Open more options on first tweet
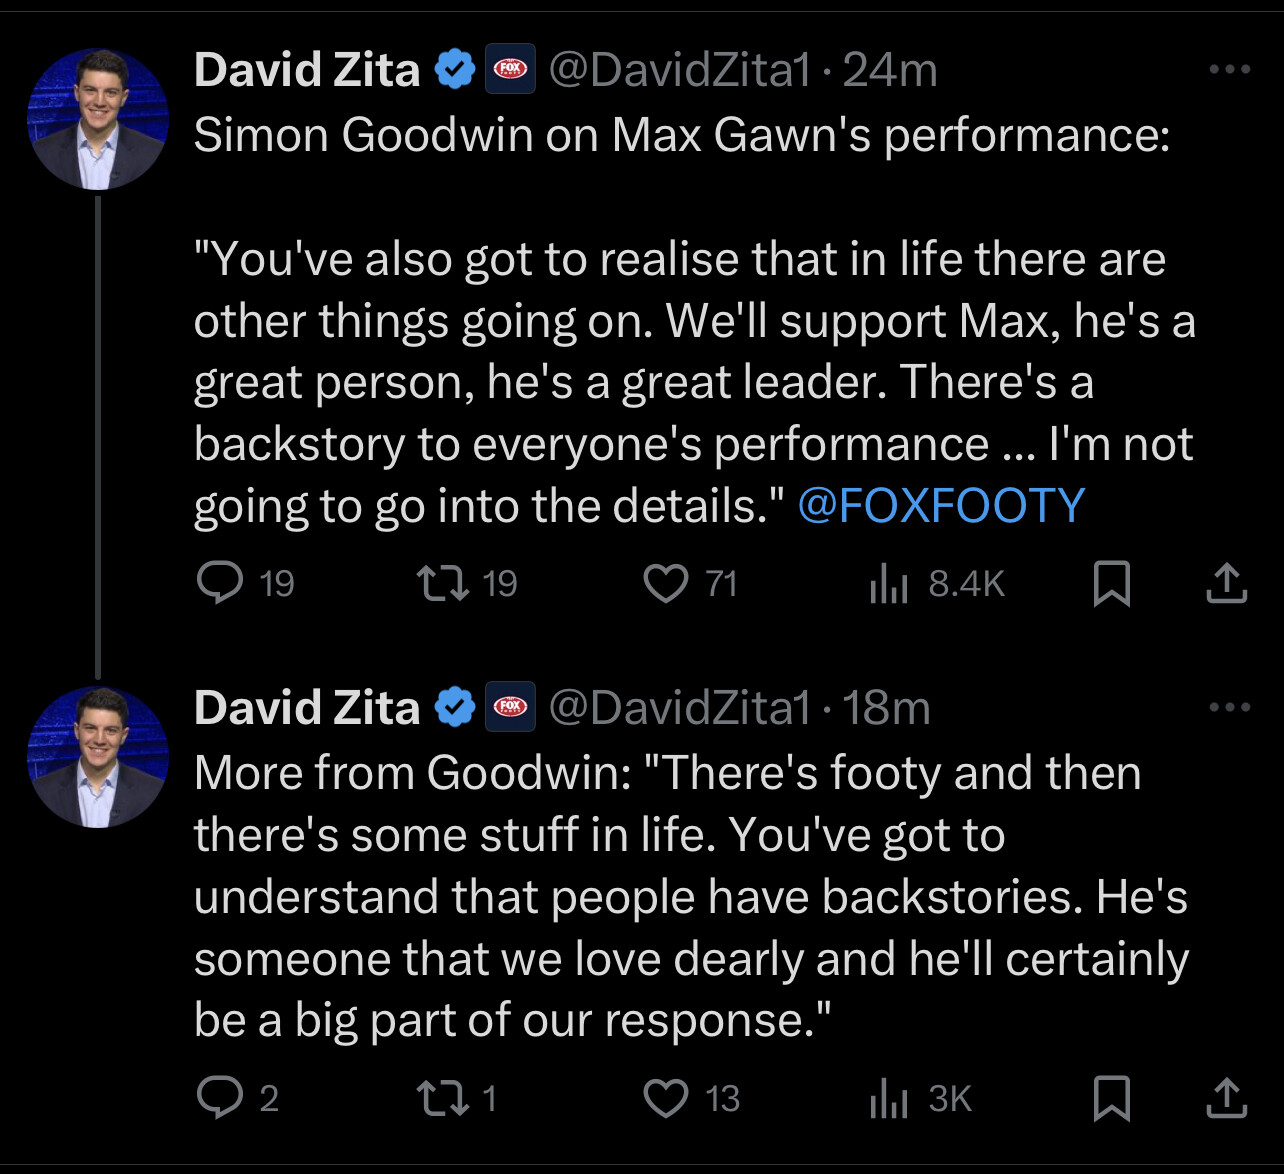 (x=1229, y=70)
